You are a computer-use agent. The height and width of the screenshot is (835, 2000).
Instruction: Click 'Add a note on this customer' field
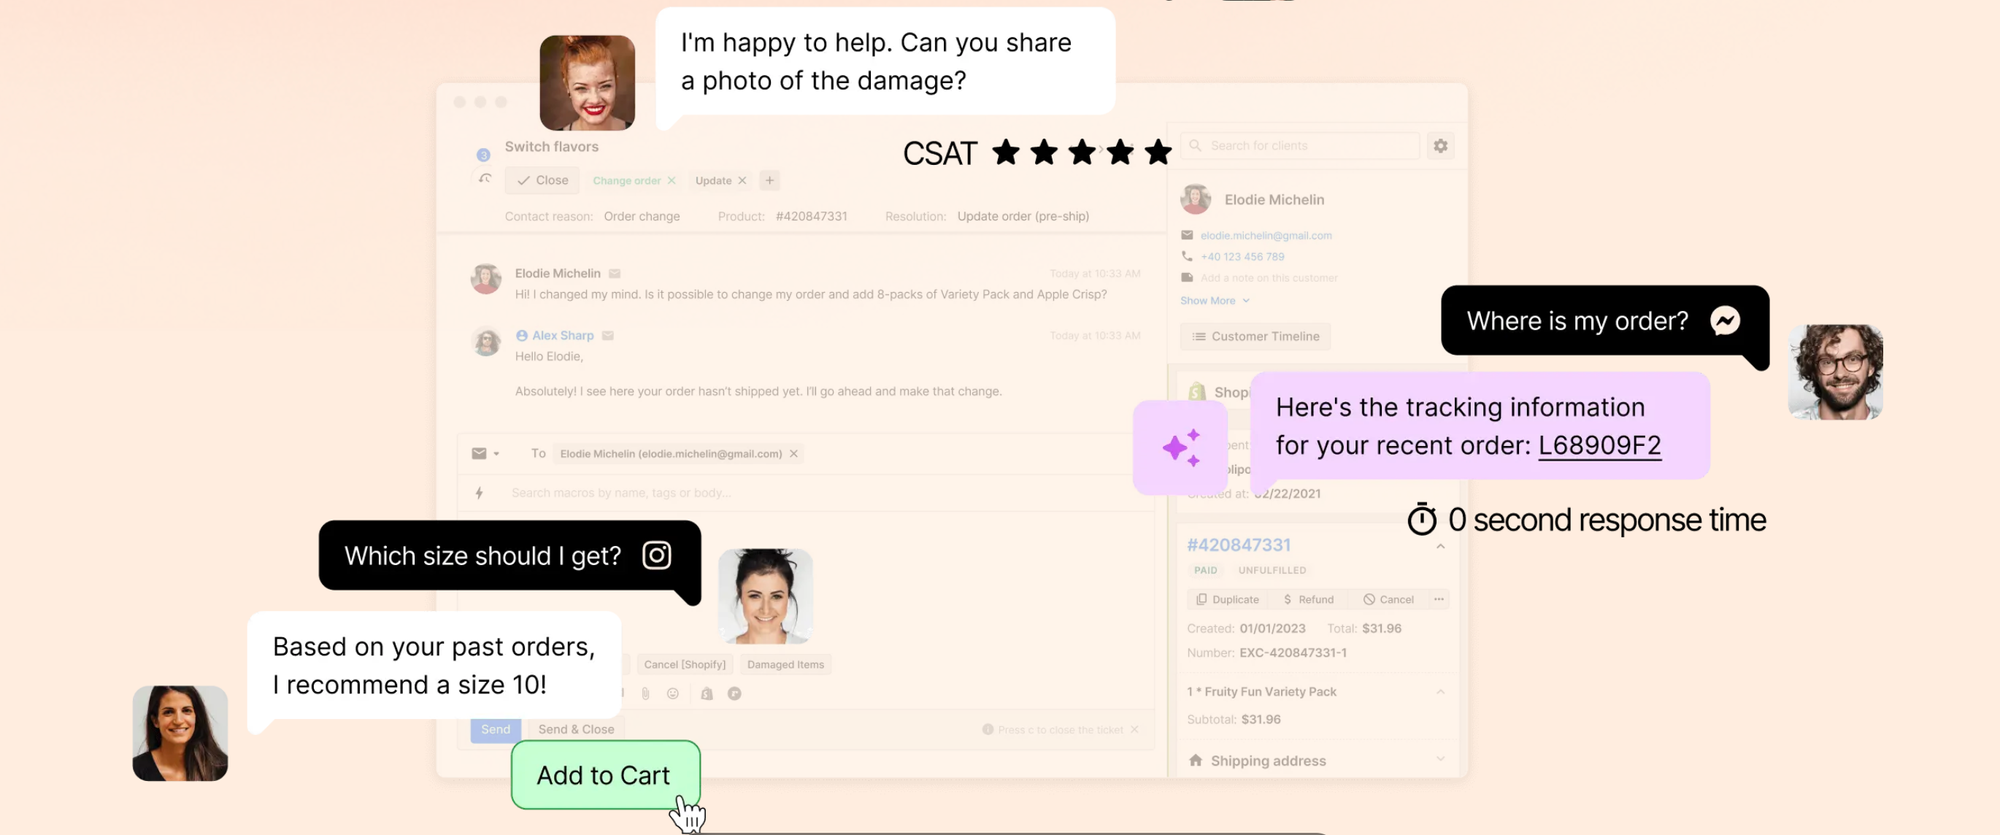[1268, 278]
